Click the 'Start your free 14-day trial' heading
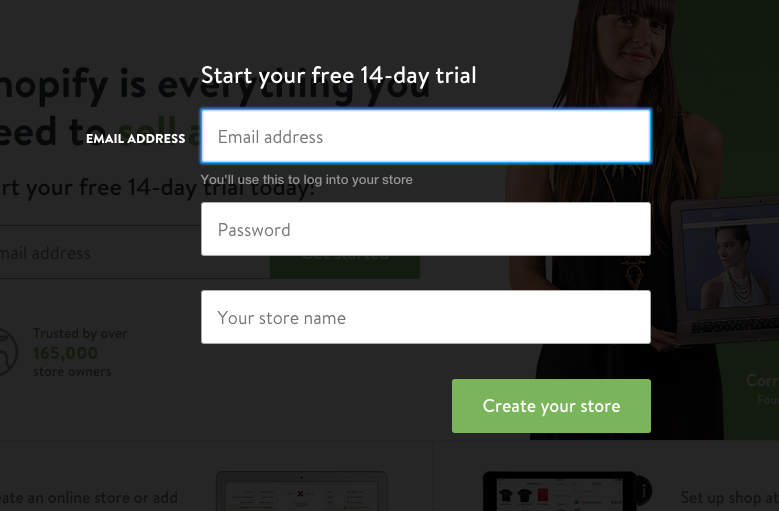Viewport: 779px width, 511px height. 338,75
